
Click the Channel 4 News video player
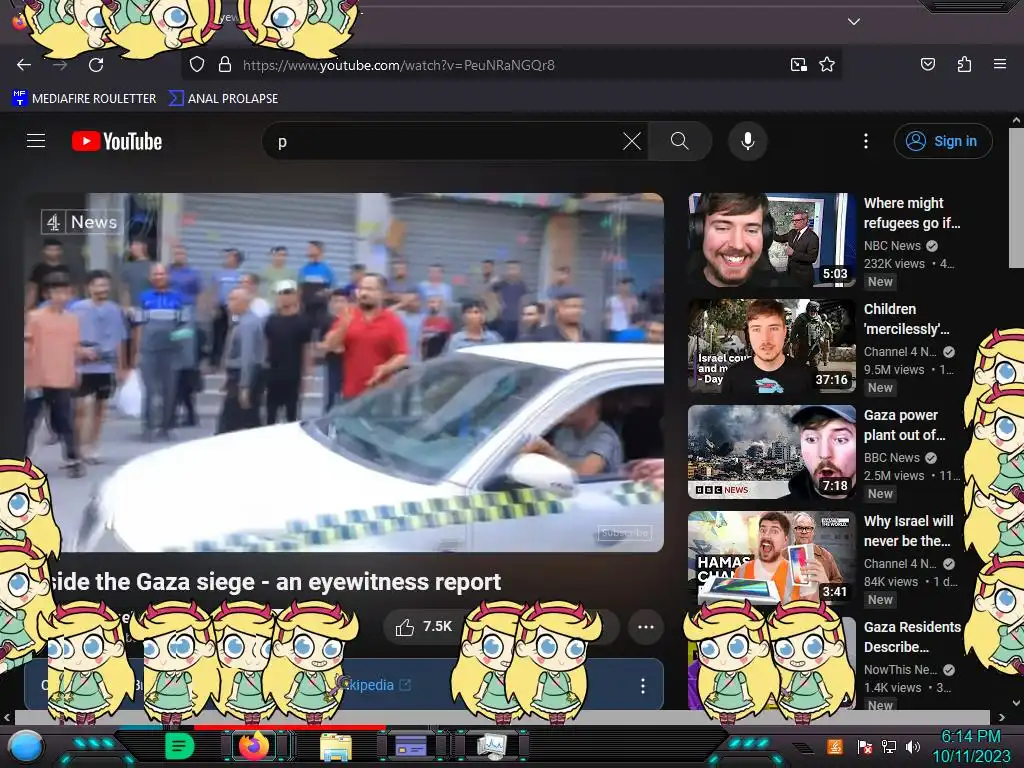pos(344,372)
